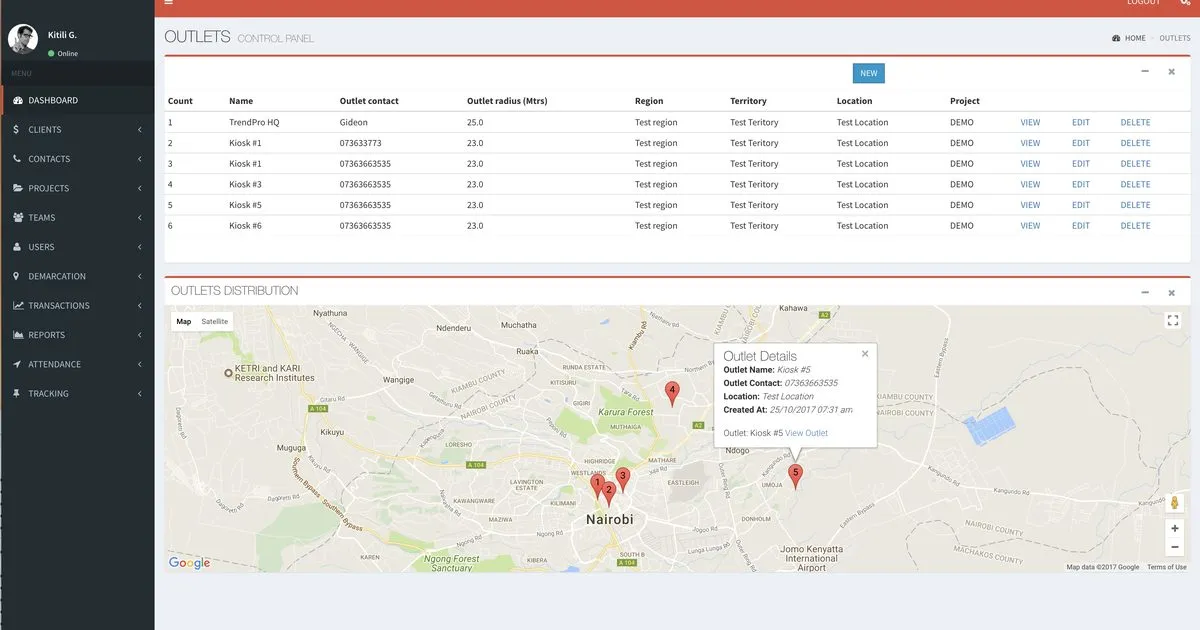Collapse the Outlets Distribution panel
The height and width of the screenshot is (630, 1200).
coord(1145,293)
